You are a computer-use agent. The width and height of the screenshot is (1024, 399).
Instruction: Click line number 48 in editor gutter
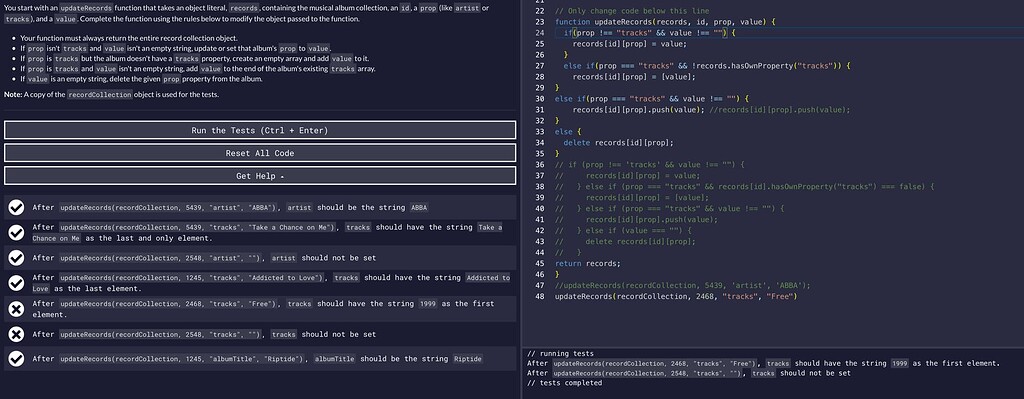(x=539, y=296)
